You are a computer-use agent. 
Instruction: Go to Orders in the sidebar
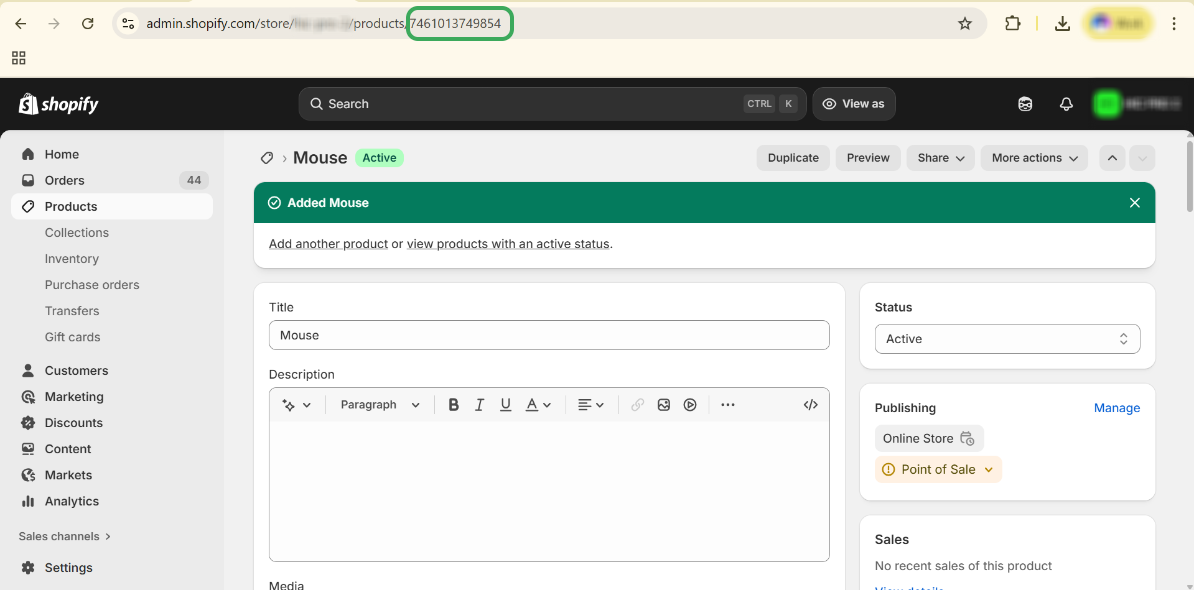coord(65,181)
